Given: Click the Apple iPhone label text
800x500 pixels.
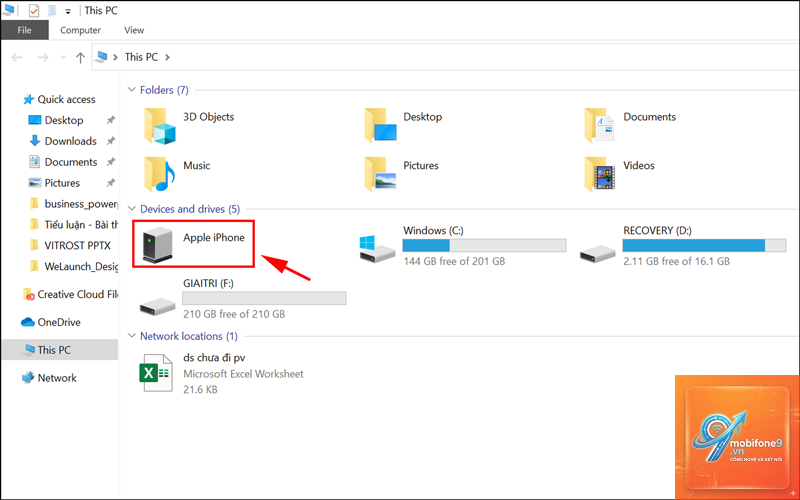Looking at the screenshot, I should [x=214, y=238].
